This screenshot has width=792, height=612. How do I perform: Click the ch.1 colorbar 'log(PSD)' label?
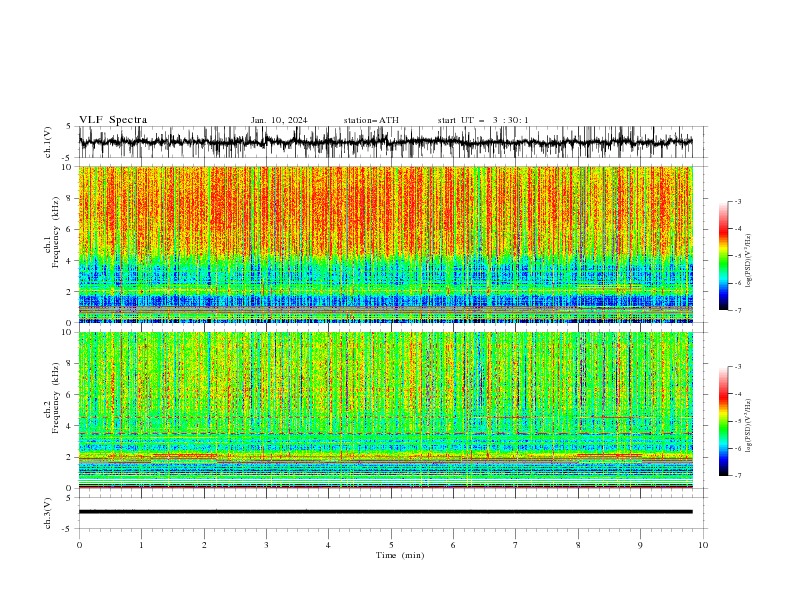coord(748,261)
